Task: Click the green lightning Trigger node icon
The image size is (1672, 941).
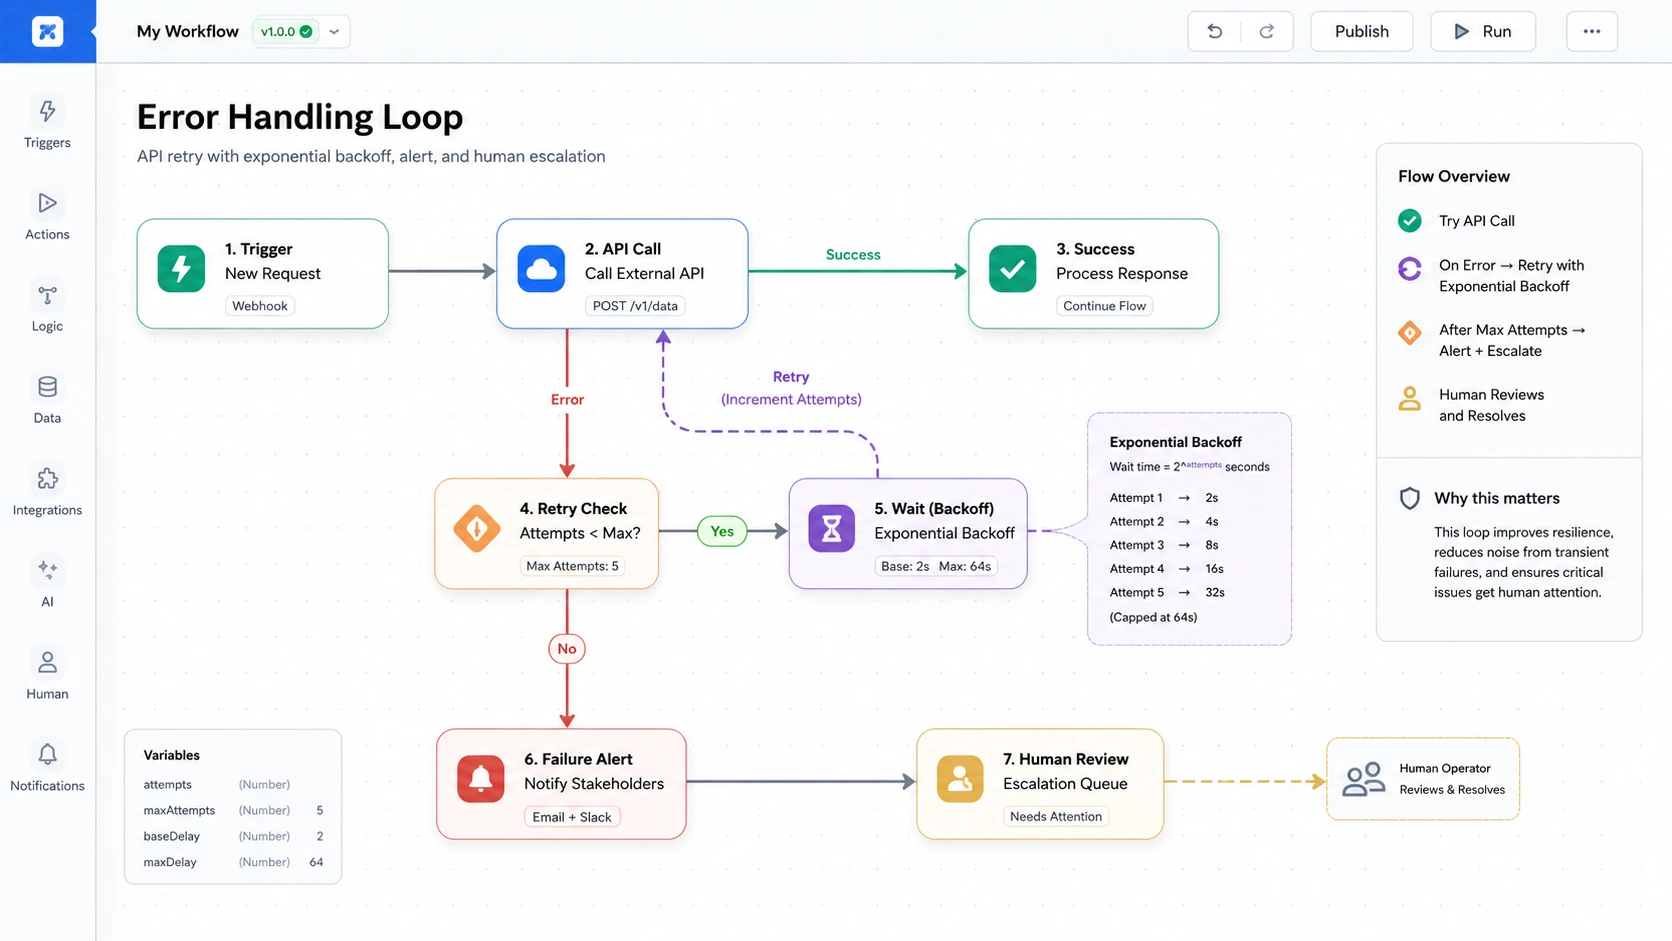Action: (181, 268)
